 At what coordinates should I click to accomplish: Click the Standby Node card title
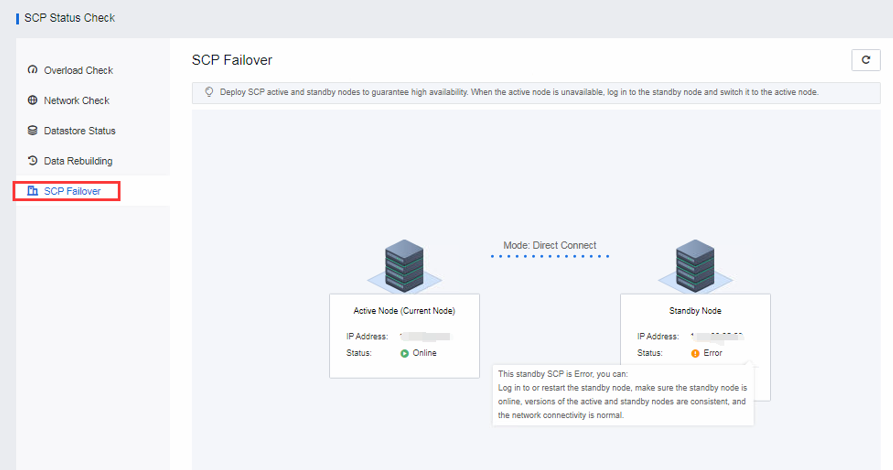click(x=695, y=311)
